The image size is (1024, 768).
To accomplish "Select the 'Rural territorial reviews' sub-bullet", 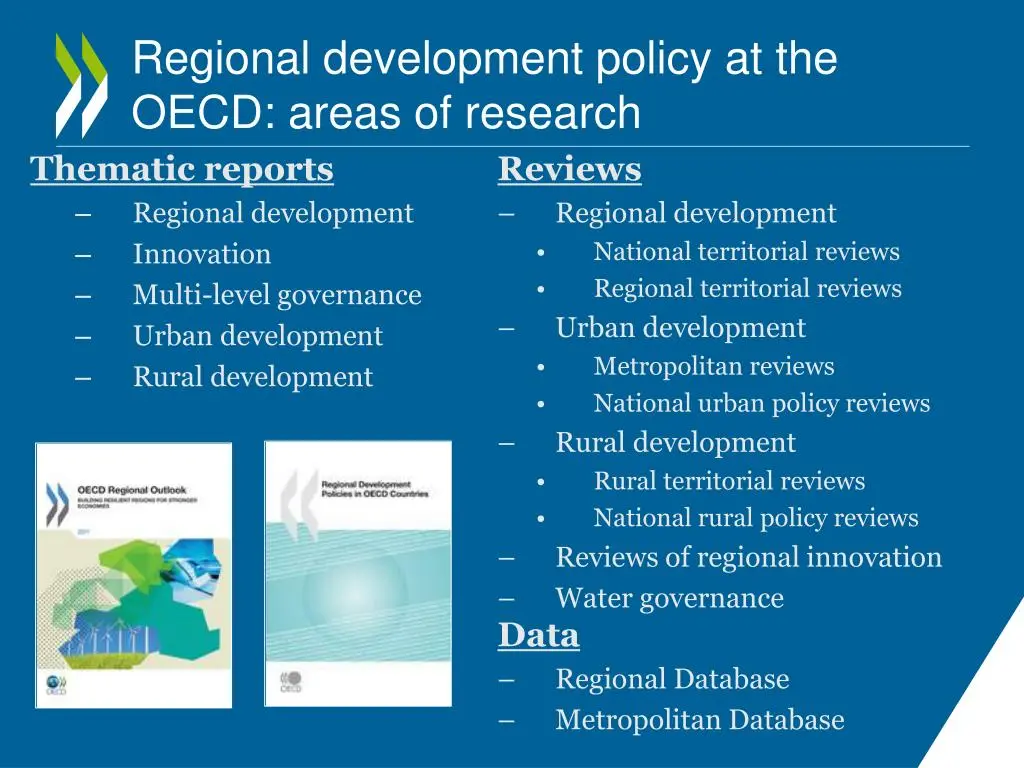I will 729,481.
